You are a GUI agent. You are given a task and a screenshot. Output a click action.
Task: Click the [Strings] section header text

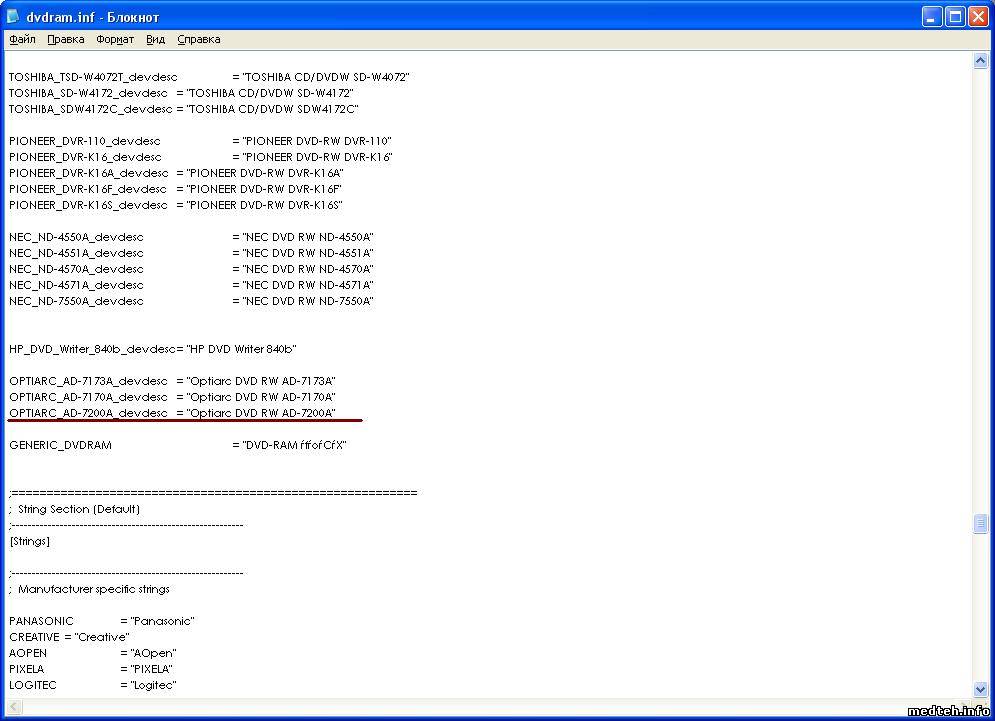tap(30, 541)
